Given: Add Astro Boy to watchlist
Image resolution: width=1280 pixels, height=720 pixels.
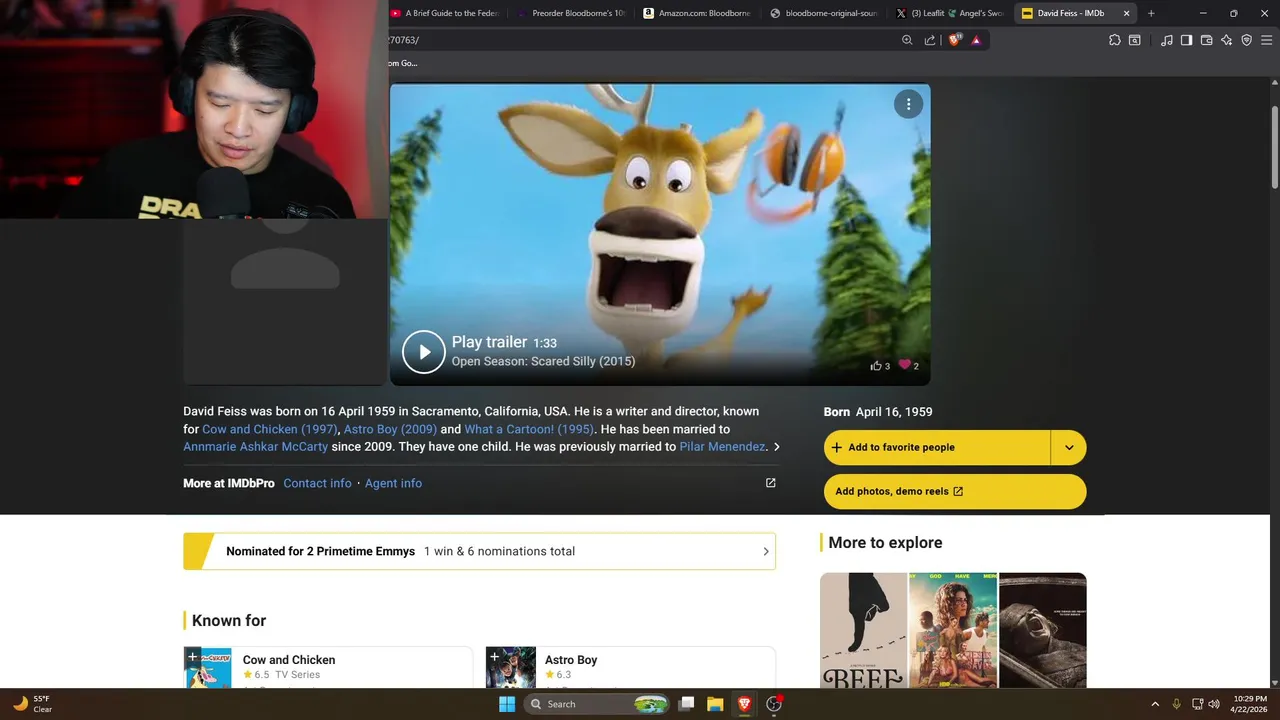Looking at the screenshot, I should coord(495,657).
